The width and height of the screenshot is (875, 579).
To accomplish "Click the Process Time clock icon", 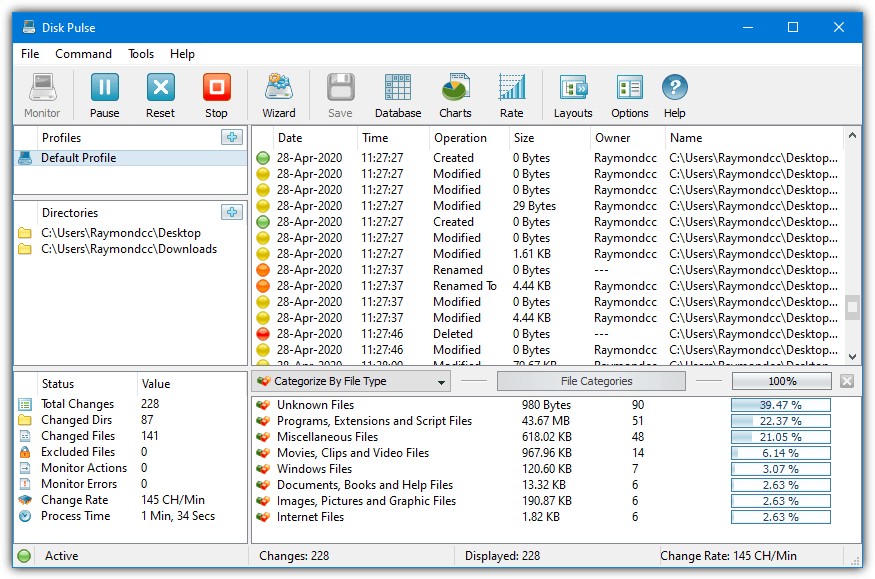I will pyautogui.click(x=25, y=516).
